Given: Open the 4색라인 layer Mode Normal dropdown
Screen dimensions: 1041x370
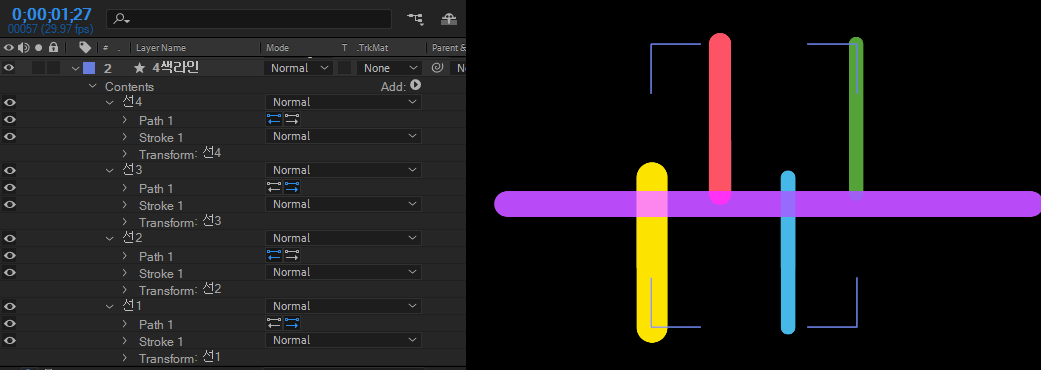Looking at the screenshot, I should pos(298,68).
